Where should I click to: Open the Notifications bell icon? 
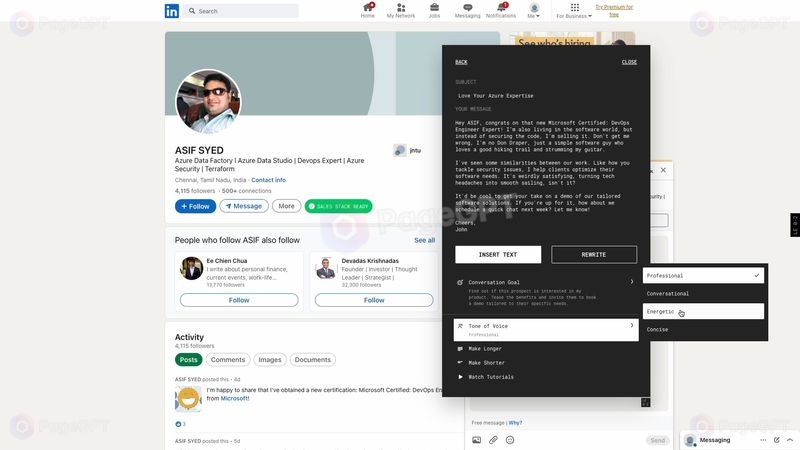point(501,10)
